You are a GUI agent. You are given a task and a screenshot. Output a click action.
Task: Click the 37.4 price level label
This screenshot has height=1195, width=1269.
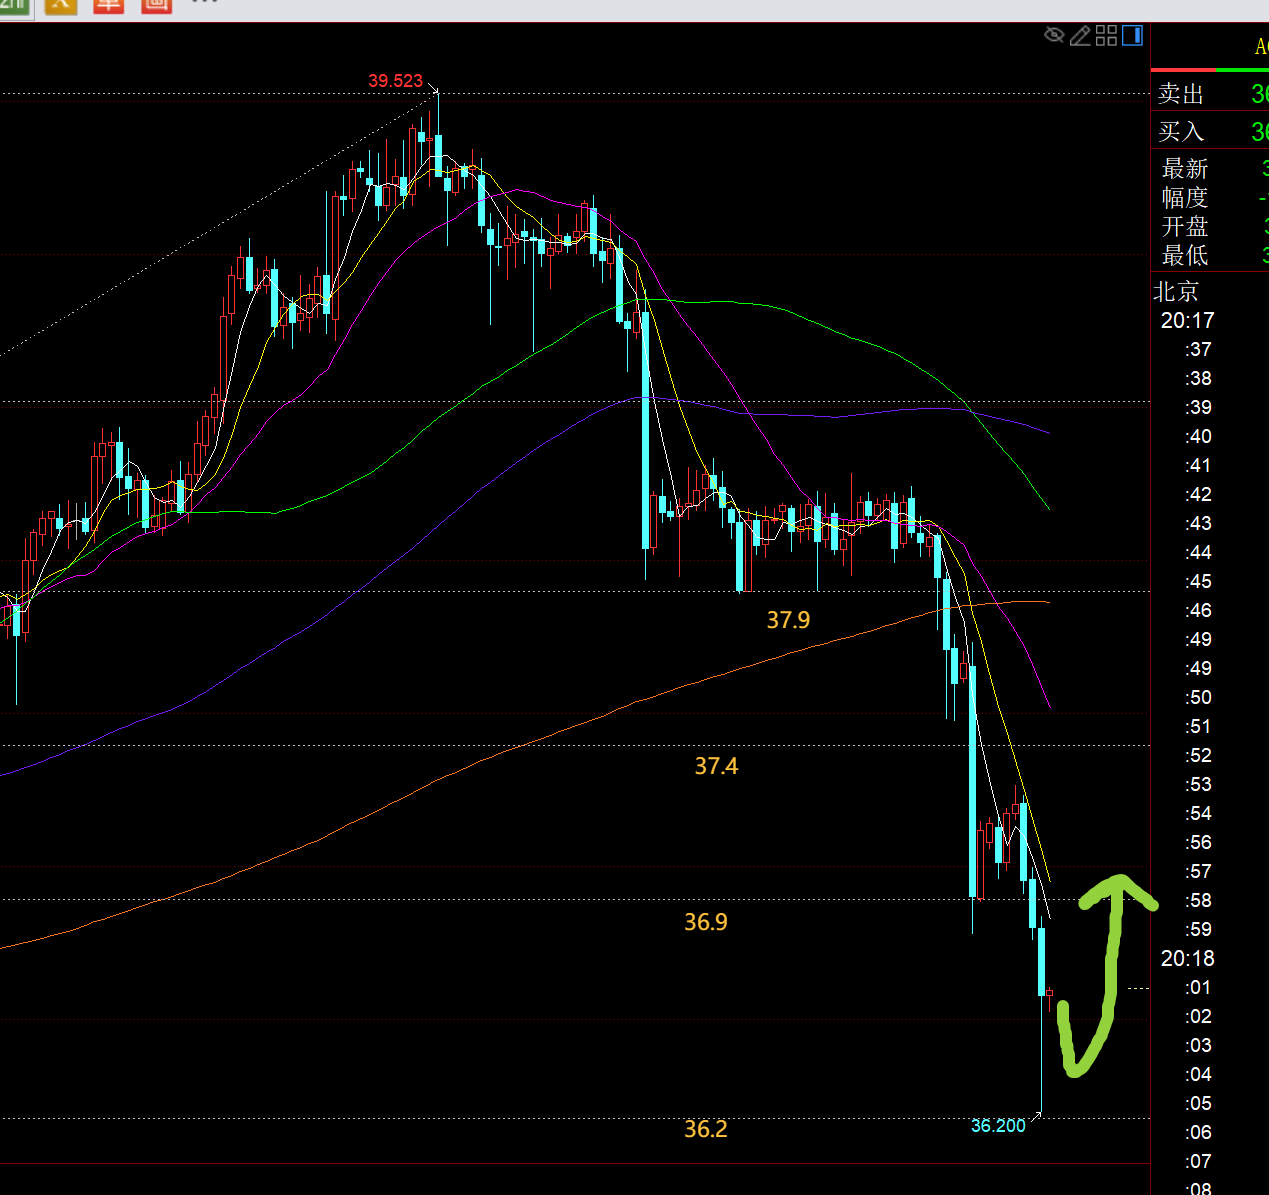click(x=716, y=767)
